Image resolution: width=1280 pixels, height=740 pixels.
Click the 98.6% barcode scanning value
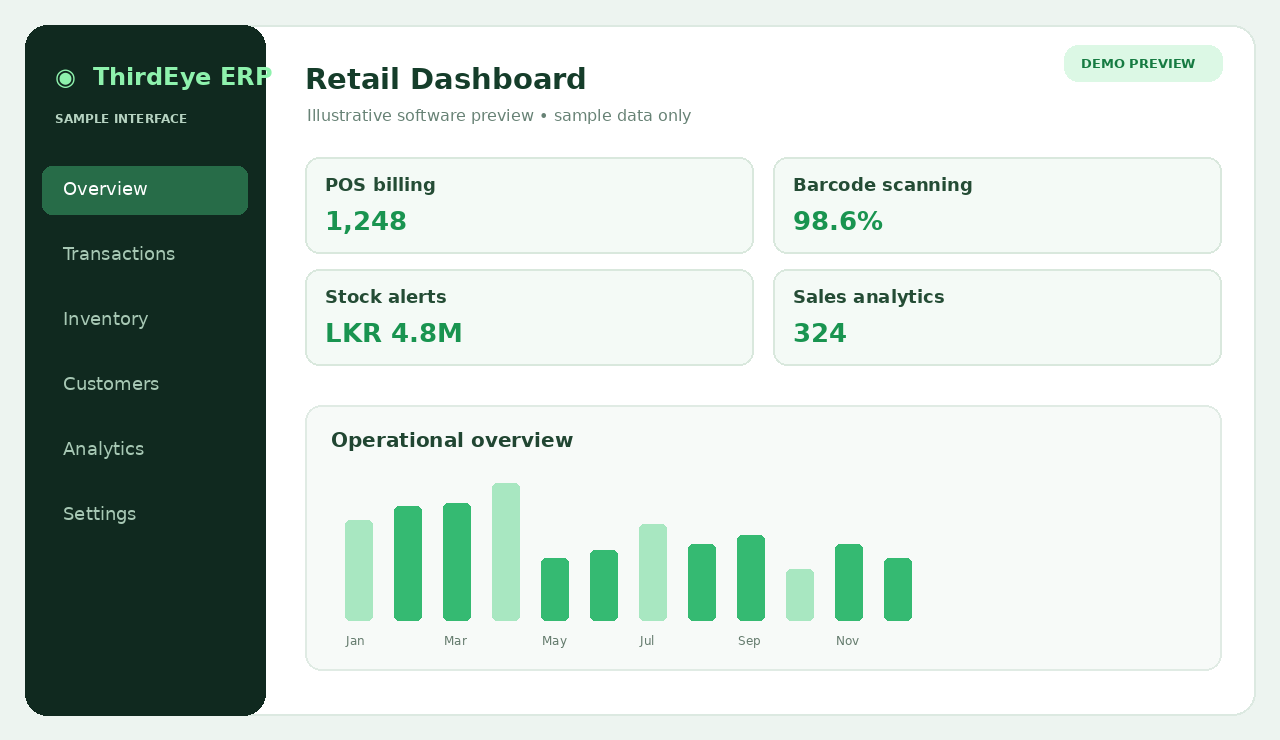click(838, 222)
